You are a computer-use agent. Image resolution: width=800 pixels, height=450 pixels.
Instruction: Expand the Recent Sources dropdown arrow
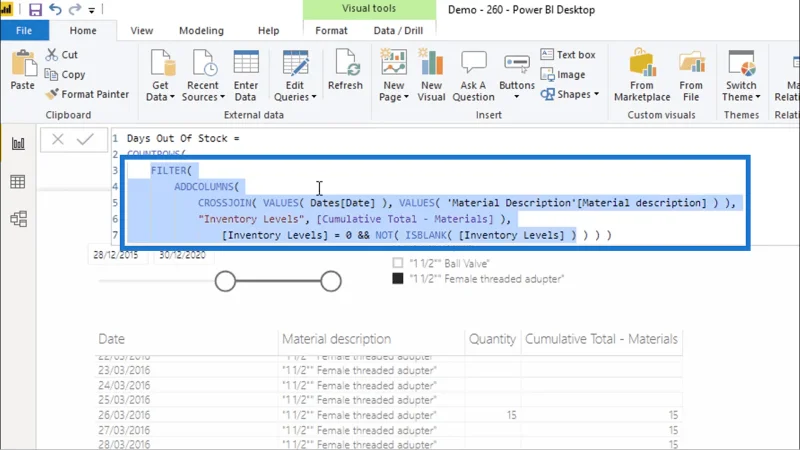[x=222, y=97]
